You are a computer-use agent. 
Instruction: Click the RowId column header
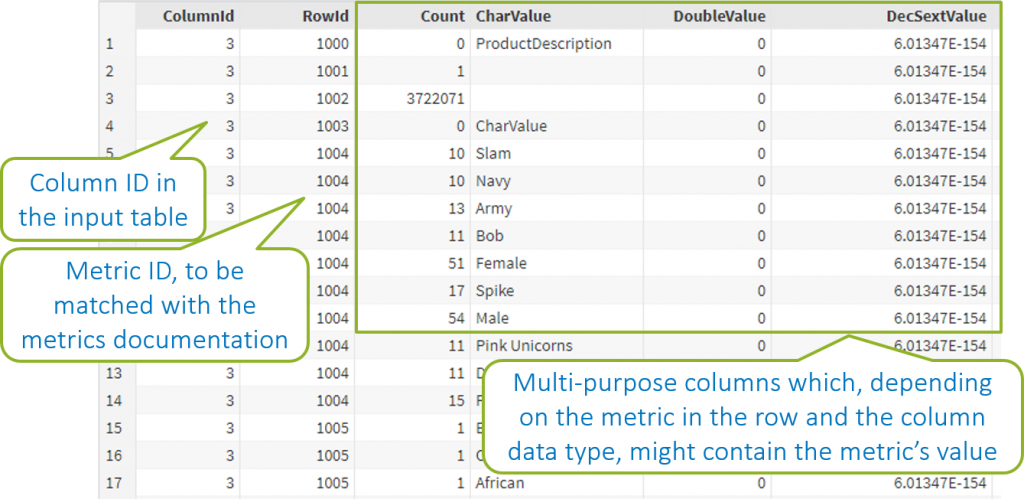click(325, 16)
